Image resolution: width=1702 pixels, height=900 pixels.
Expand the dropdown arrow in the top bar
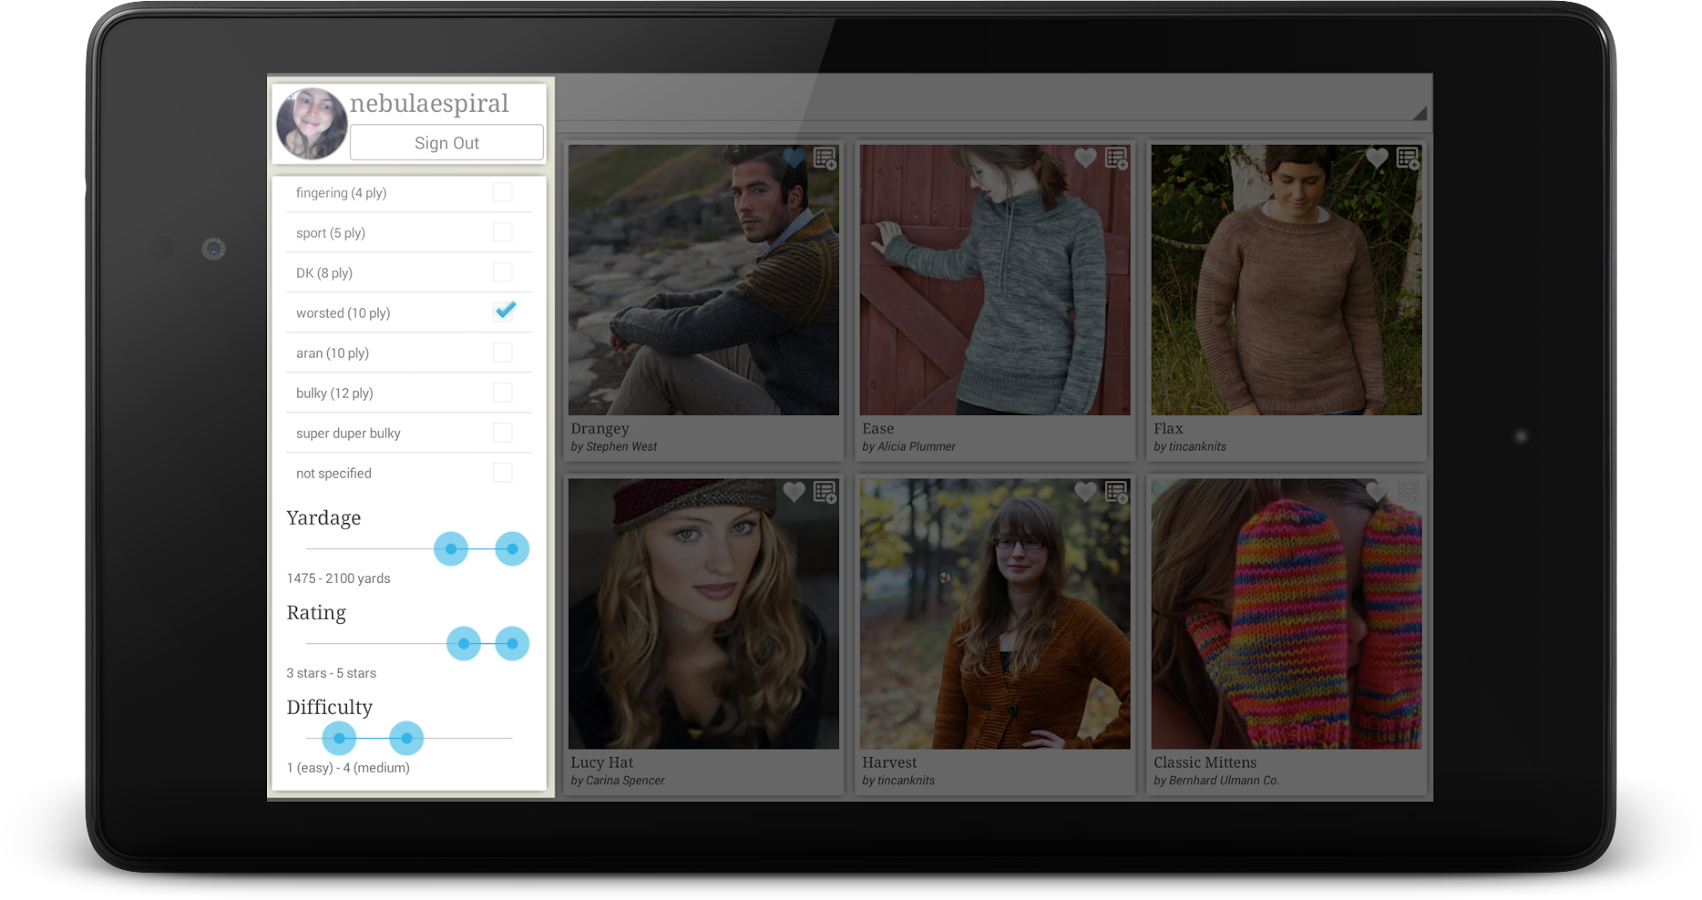point(1419,113)
